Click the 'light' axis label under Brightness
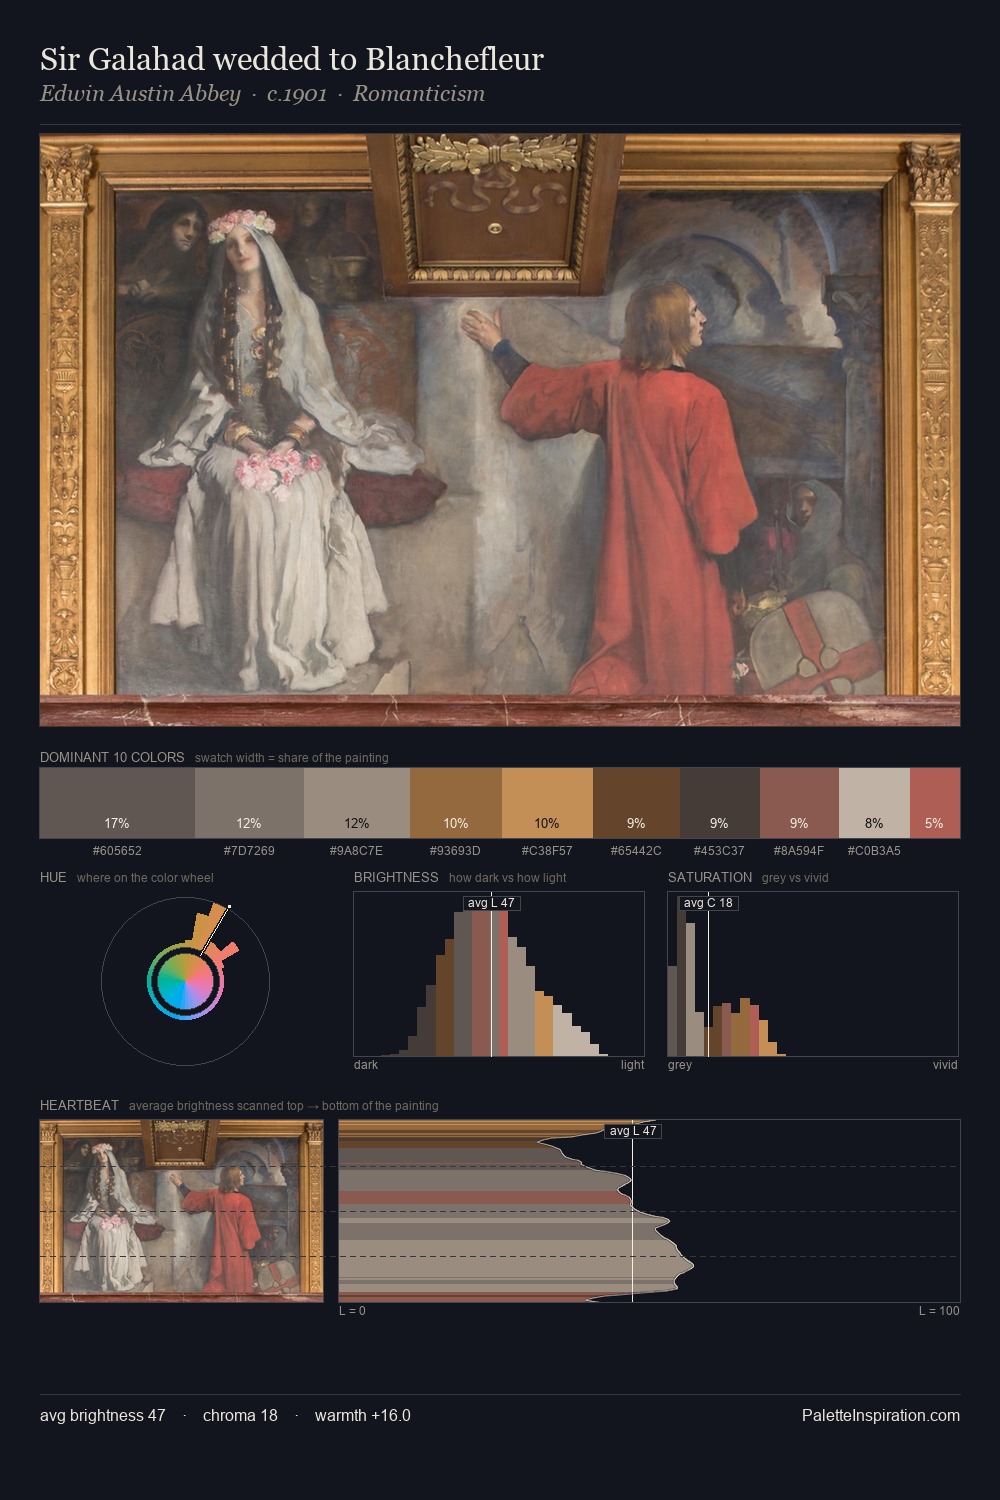Viewport: 1000px width, 1500px height. pyautogui.click(x=633, y=1065)
